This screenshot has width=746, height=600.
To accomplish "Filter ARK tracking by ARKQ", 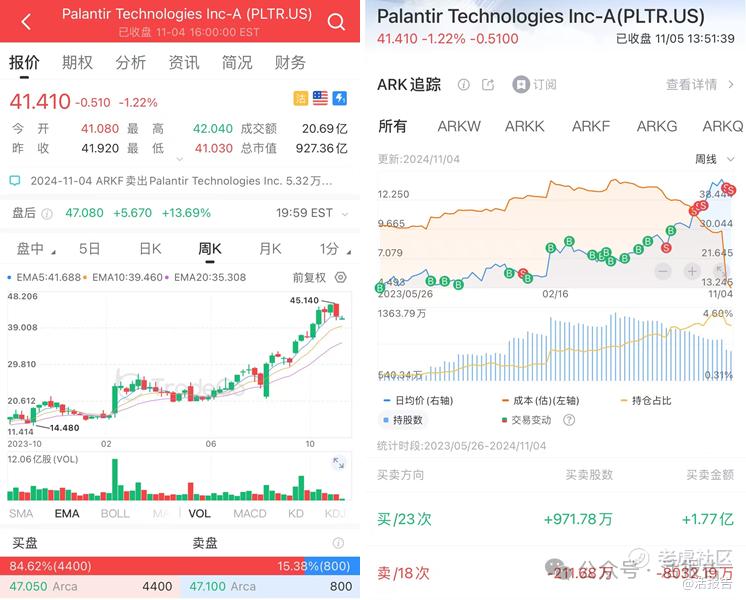I will (723, 127).
